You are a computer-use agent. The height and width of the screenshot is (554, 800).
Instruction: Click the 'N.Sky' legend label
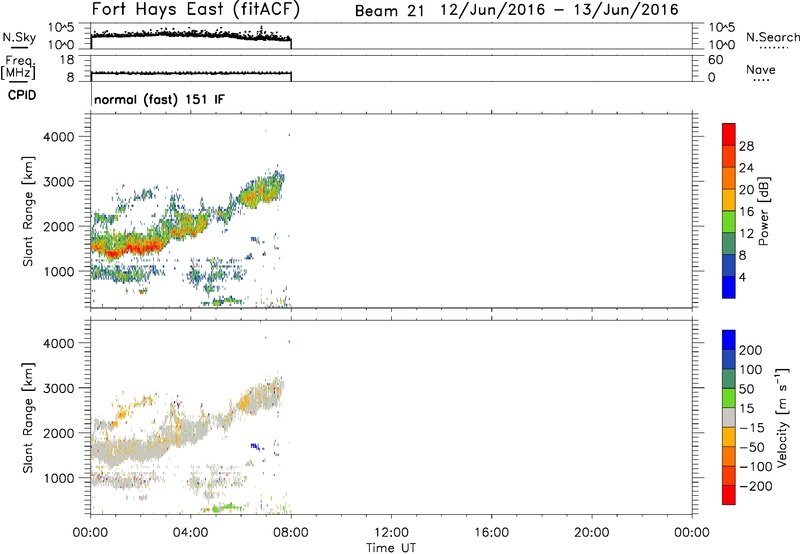(19, 37)
